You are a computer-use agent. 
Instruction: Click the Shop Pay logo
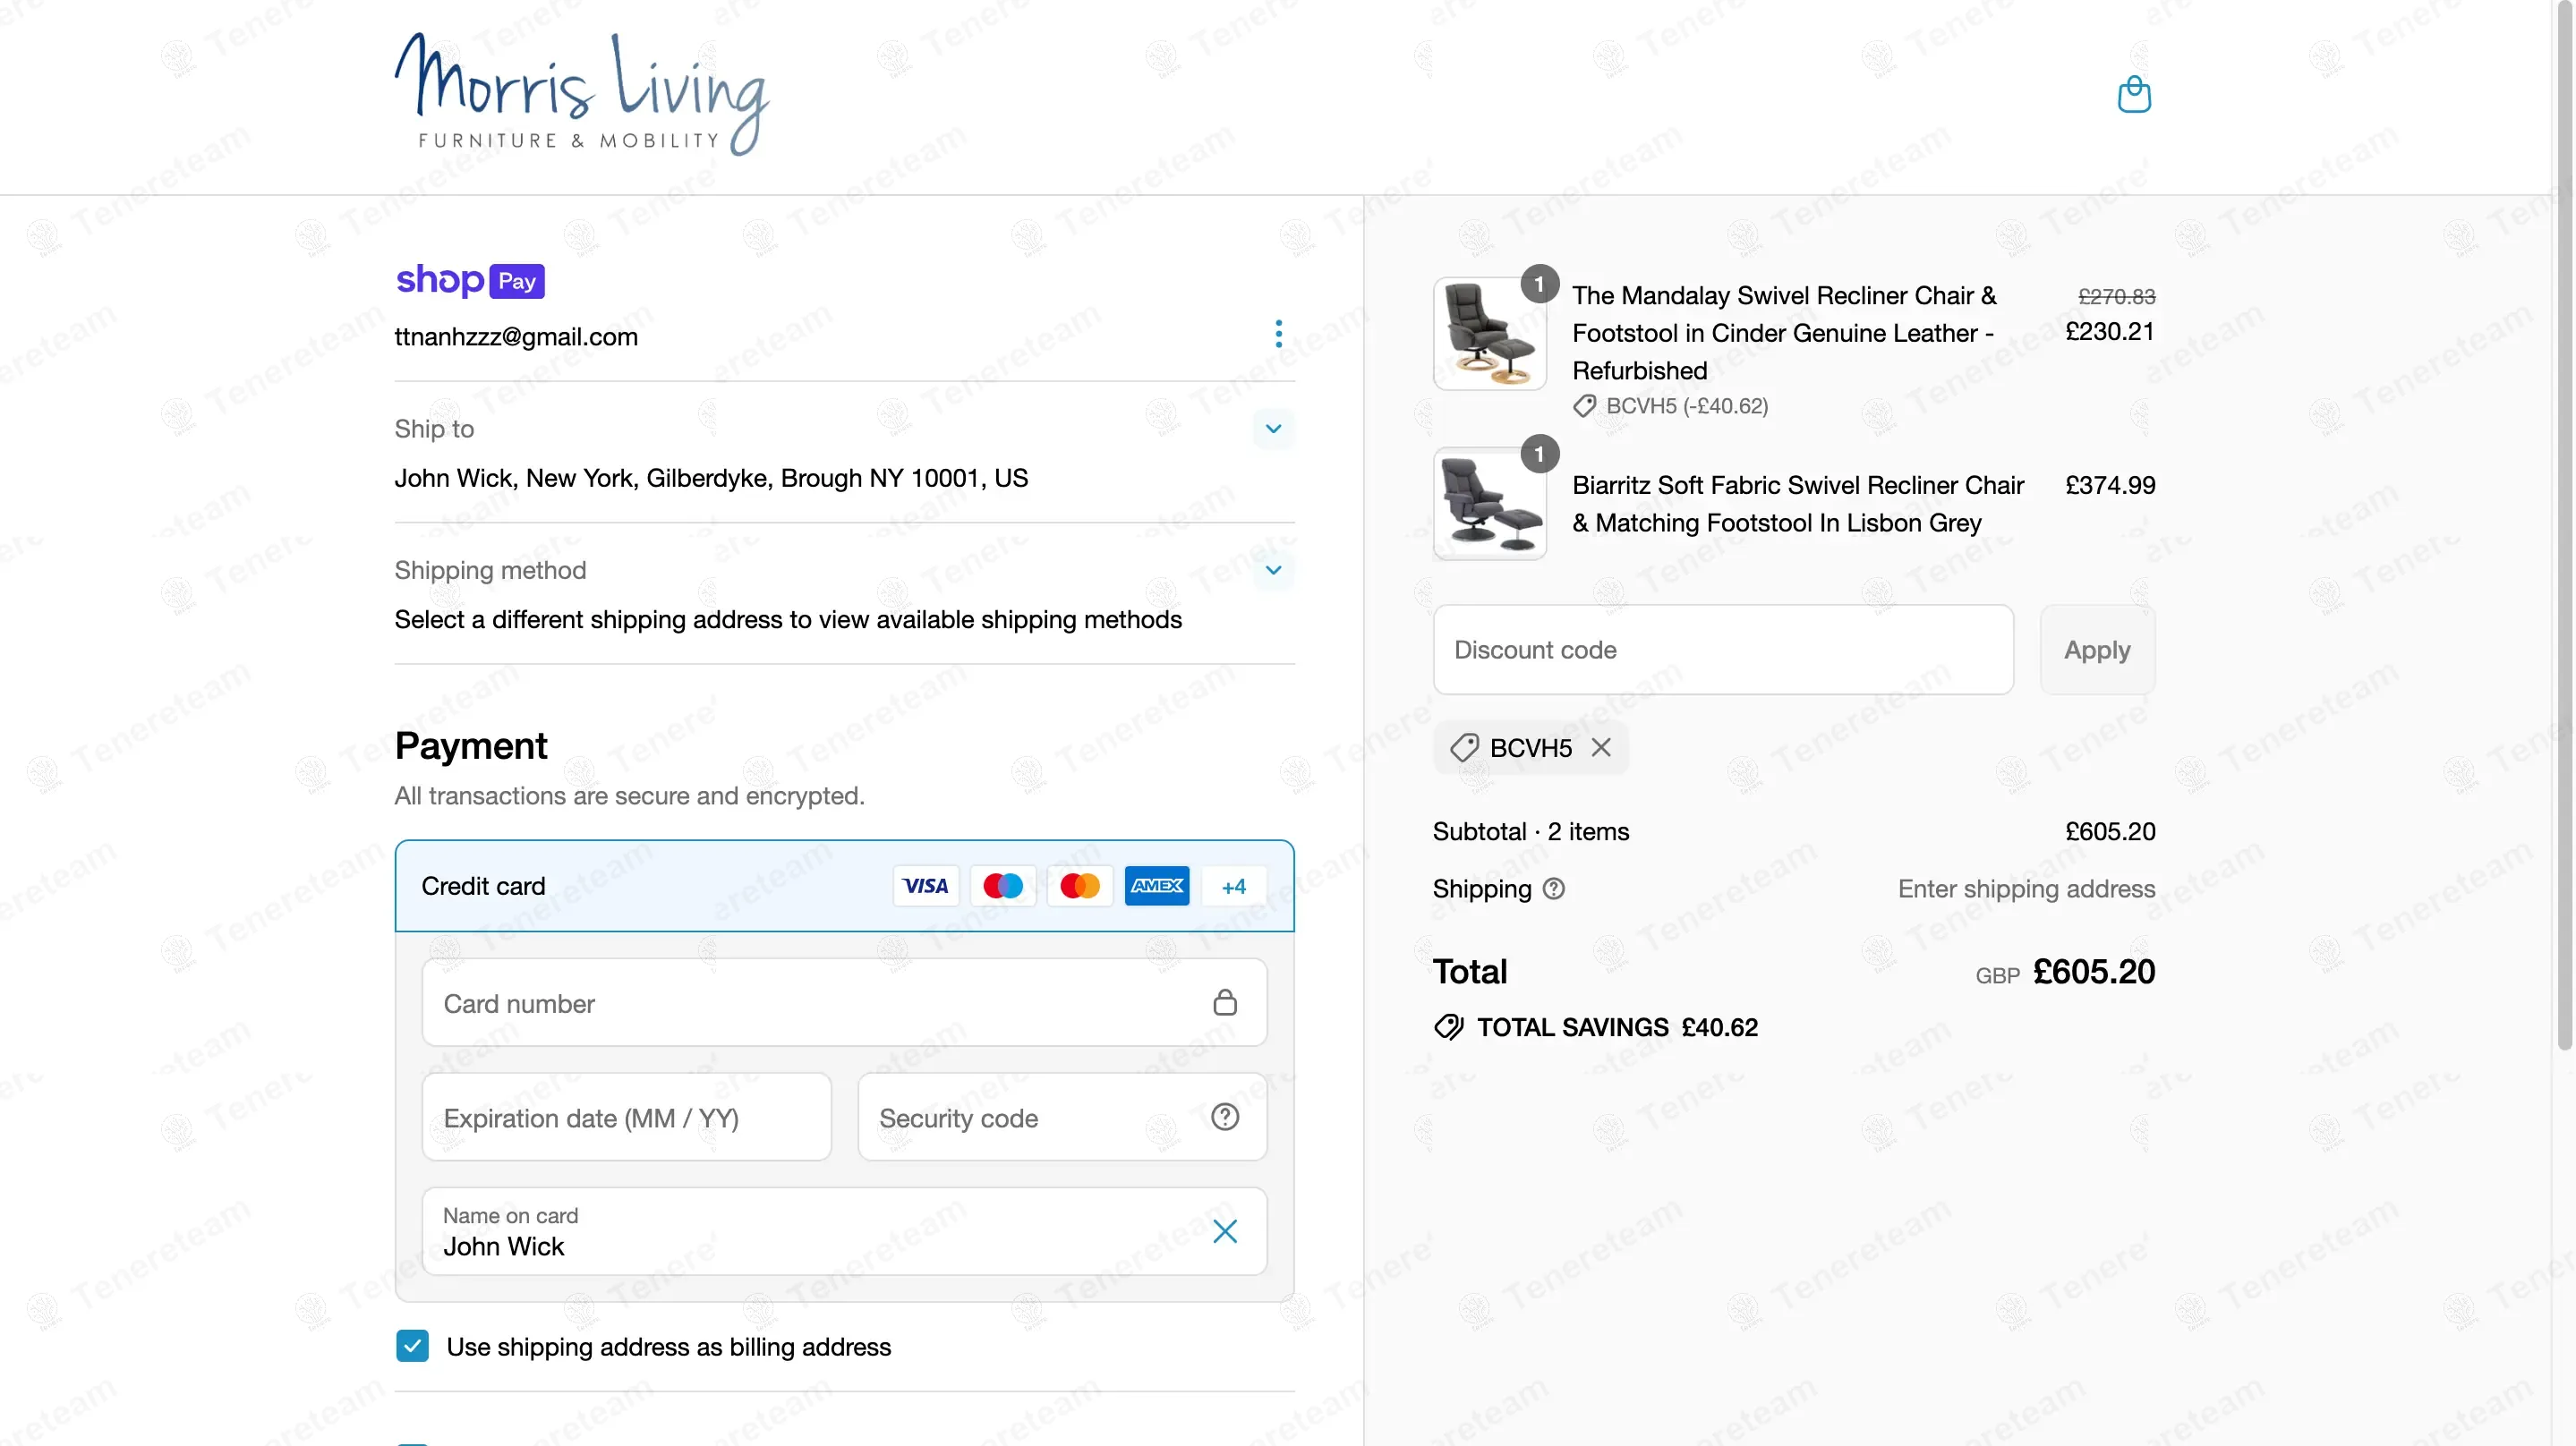pos(470,281)
